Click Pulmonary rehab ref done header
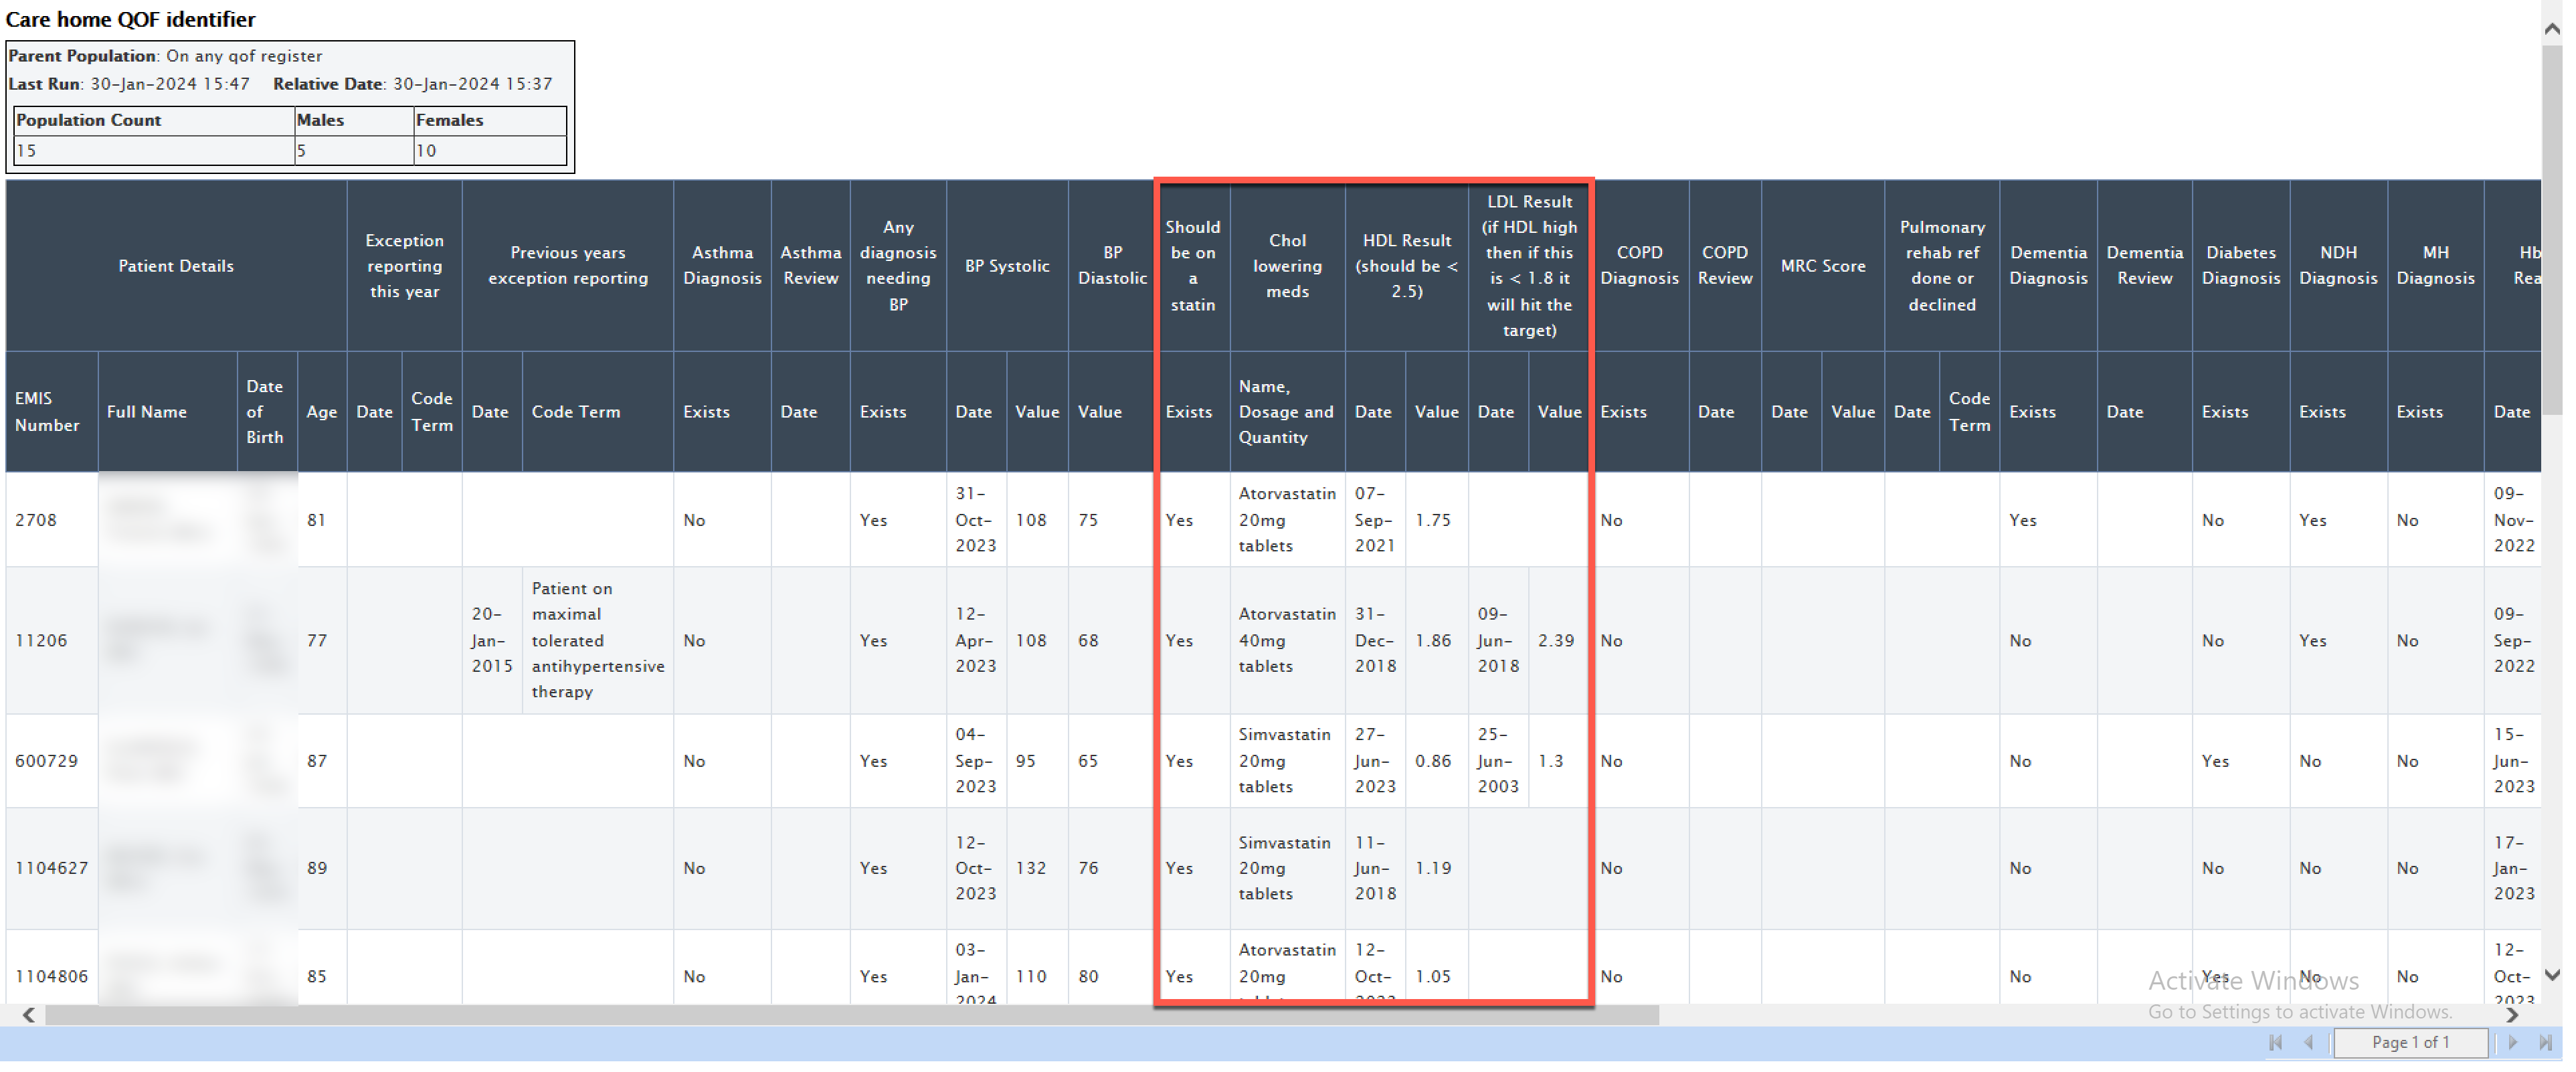This screenshot has width=2576, height=1072. pyautogui.click(x=1942, y=266)
